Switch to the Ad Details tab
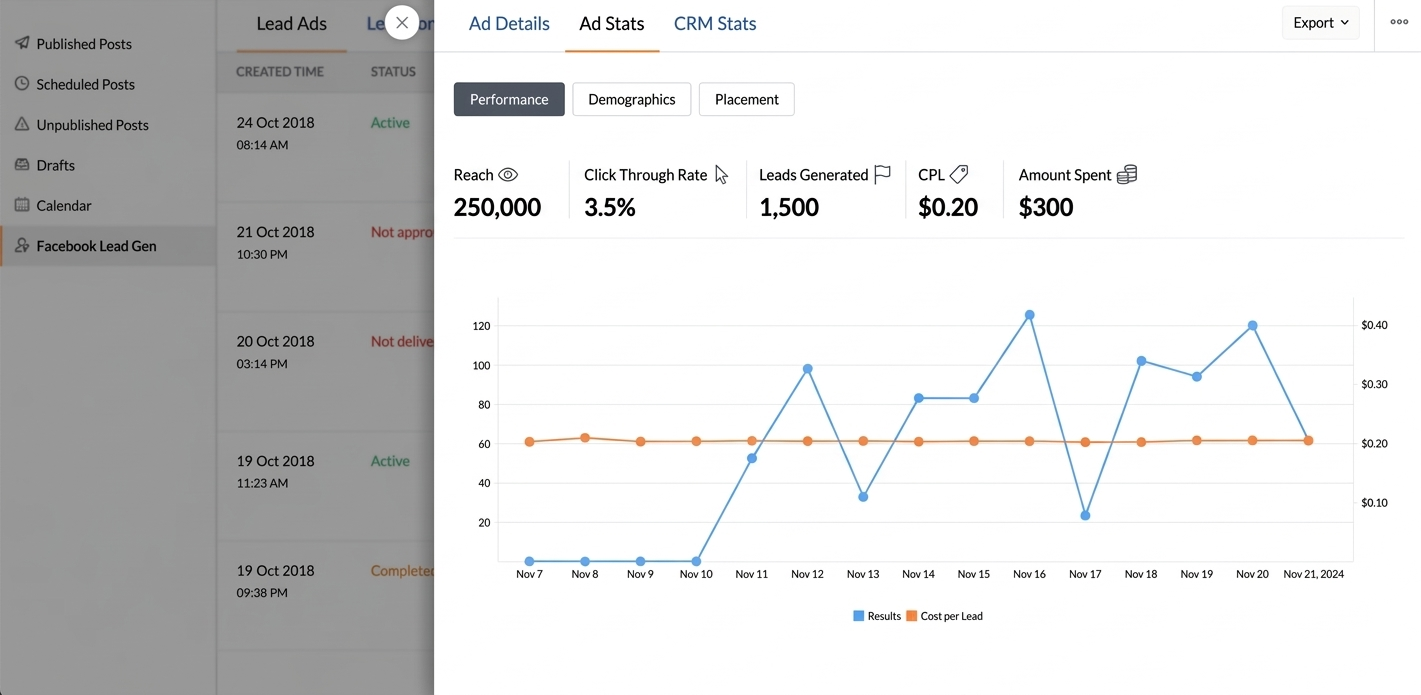1421x695 pixels. [509, 23]
